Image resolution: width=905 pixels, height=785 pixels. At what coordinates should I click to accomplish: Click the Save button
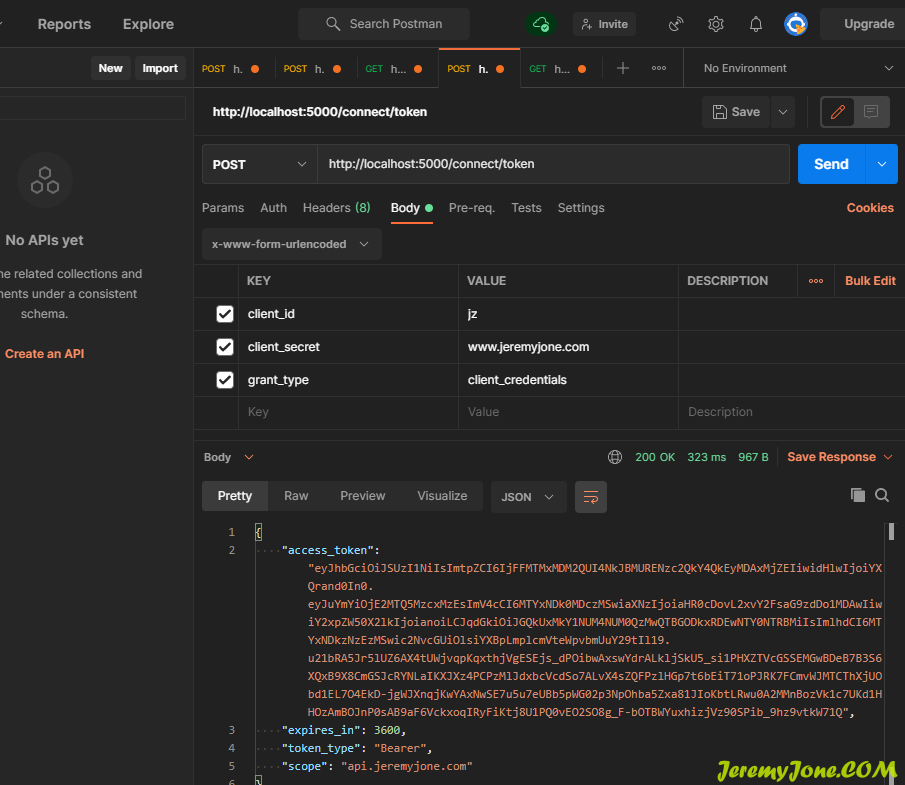[736, 112]
